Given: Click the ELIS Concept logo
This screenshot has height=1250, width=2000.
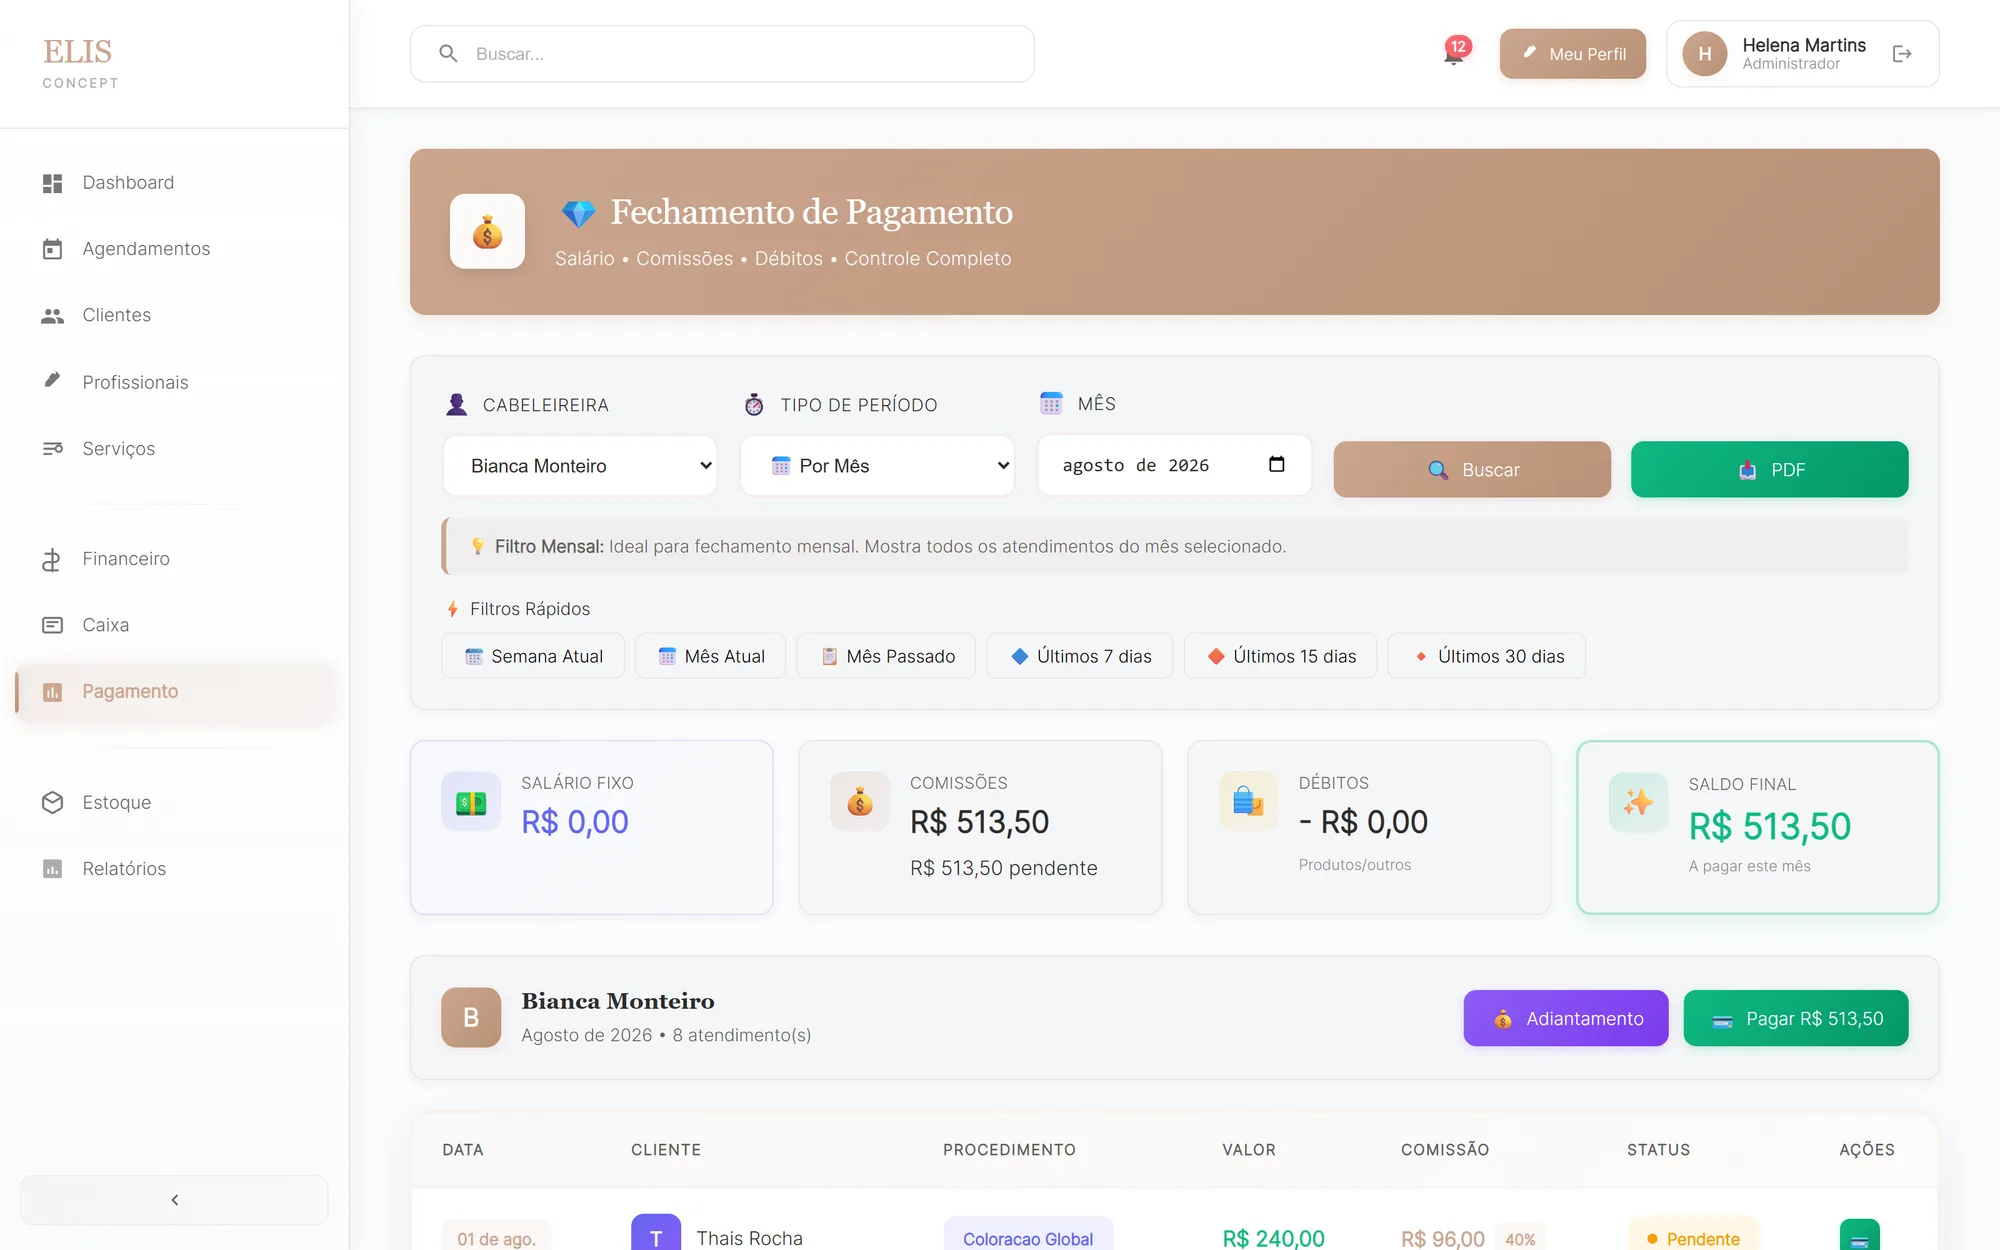Looking at the screenshot, I should (x=80, y=63).
